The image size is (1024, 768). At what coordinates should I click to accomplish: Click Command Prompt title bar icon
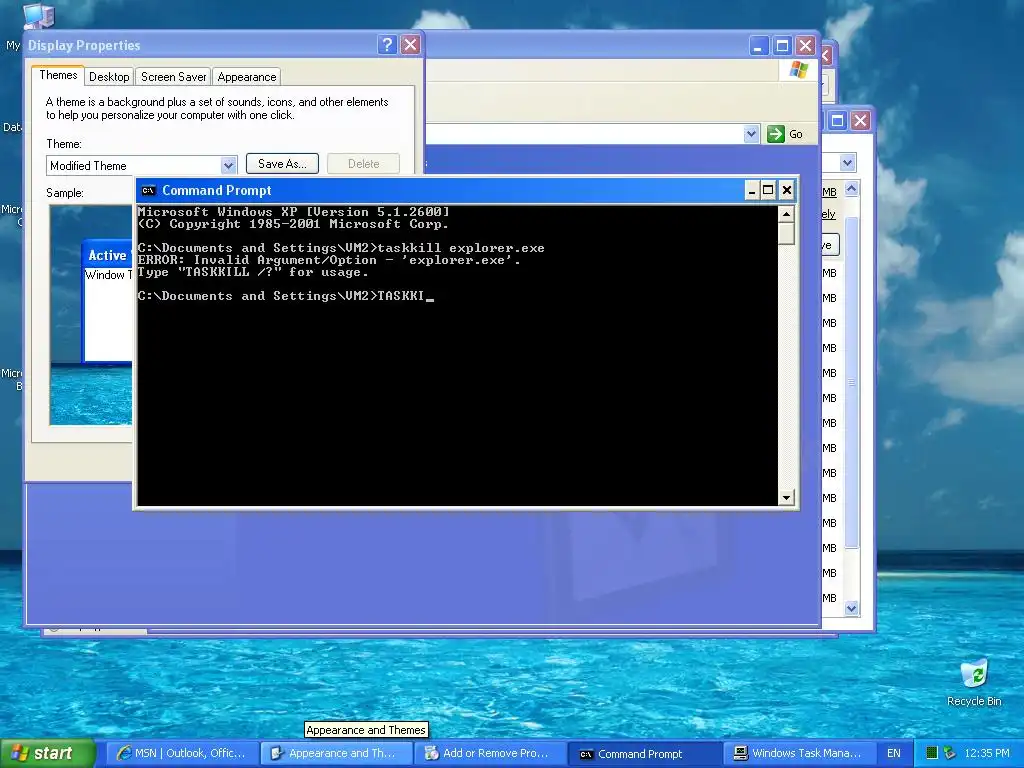click(148, 191)
